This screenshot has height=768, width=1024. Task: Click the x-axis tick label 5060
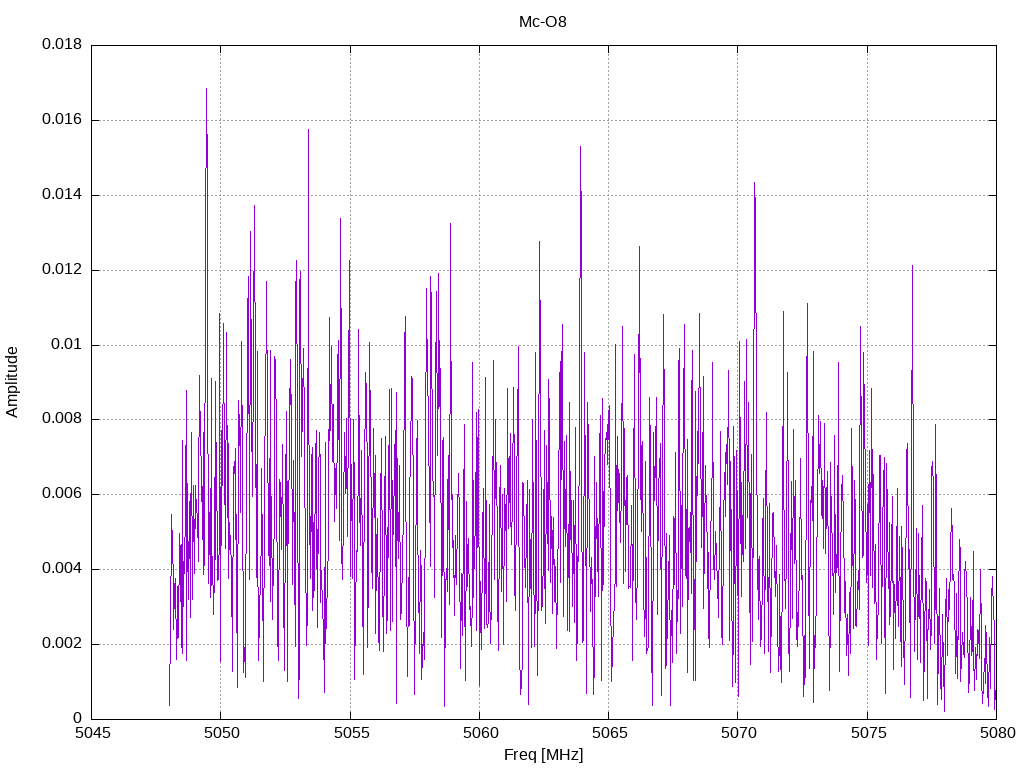tap(480, 733)
